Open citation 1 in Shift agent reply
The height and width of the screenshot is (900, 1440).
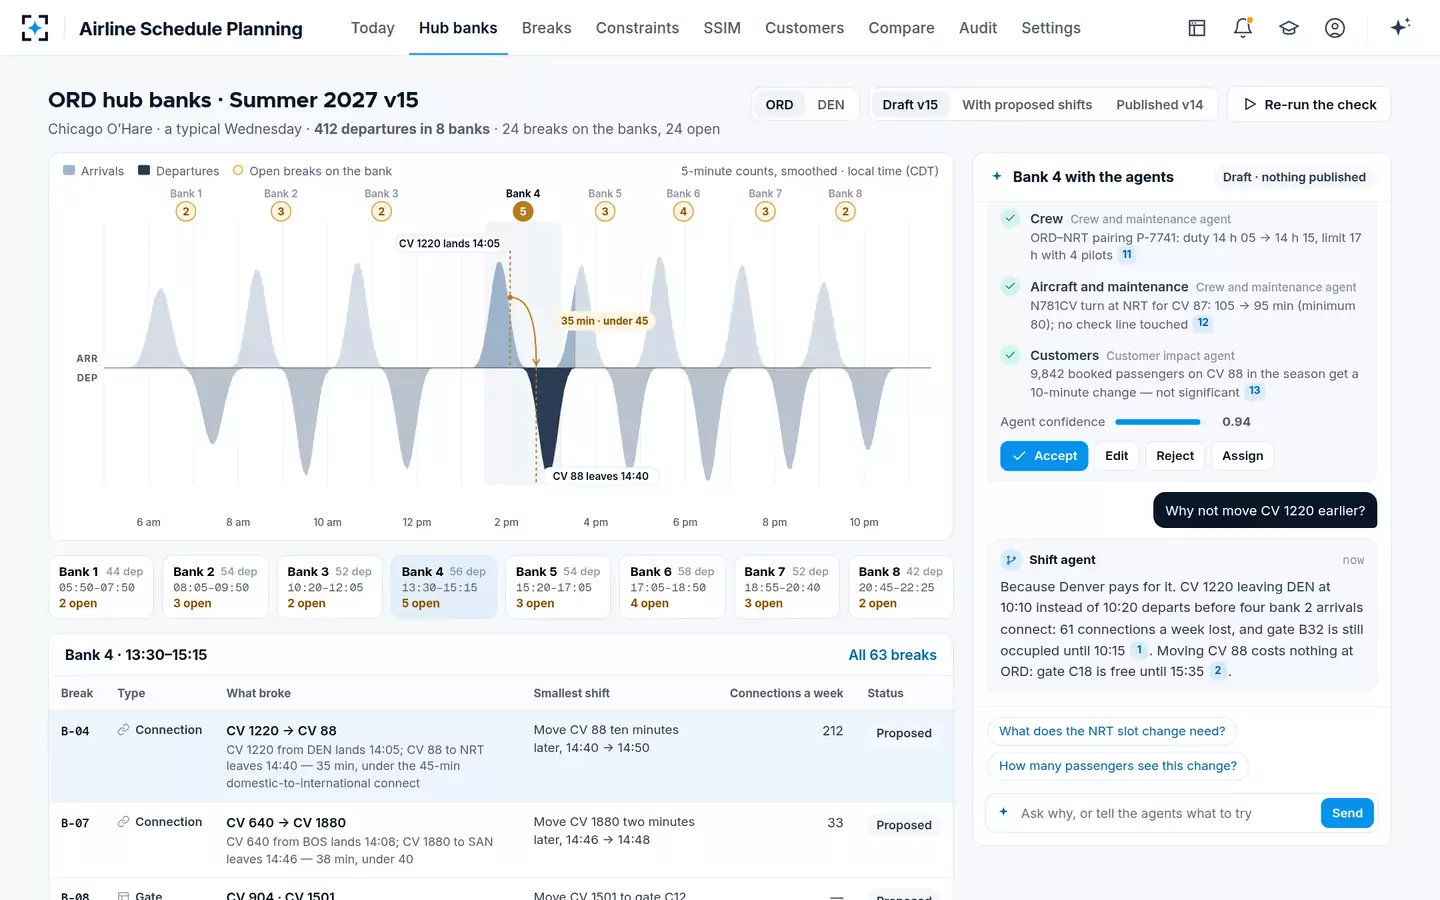(x=1139, y=650)
